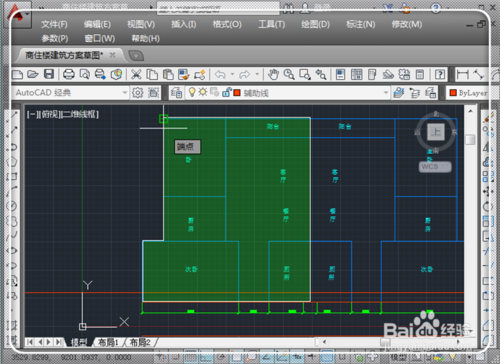This screenshot has width=500, height=364.
Task: Toggle layer on/off light bulb icon
Action: (192, 92)
